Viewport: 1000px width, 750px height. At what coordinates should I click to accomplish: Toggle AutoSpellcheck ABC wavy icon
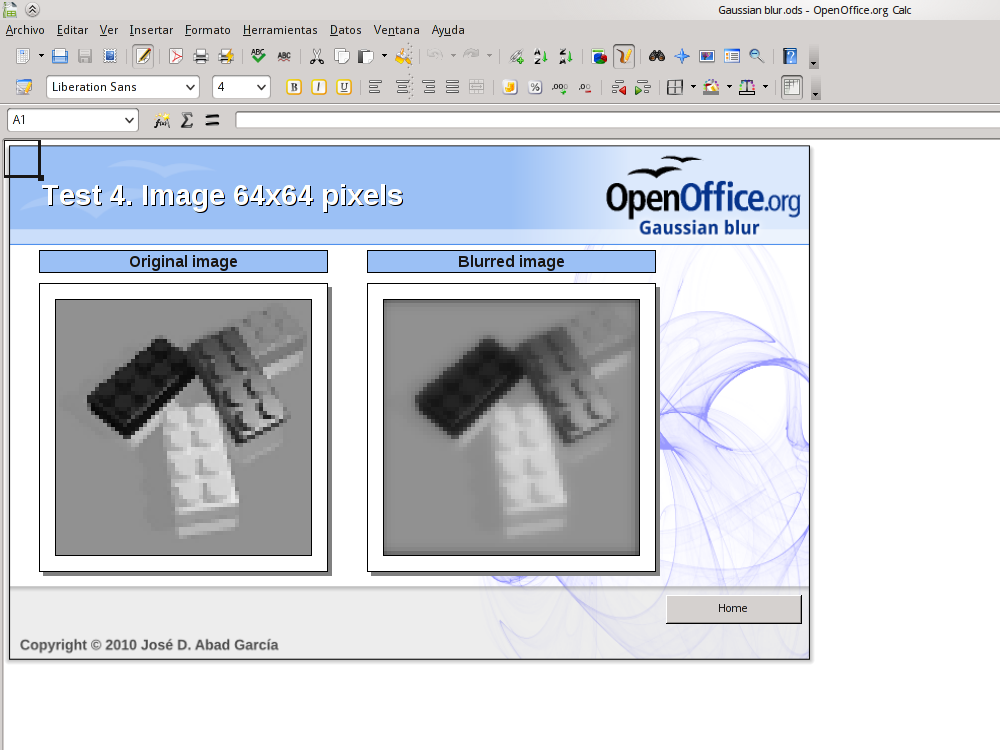284,56
